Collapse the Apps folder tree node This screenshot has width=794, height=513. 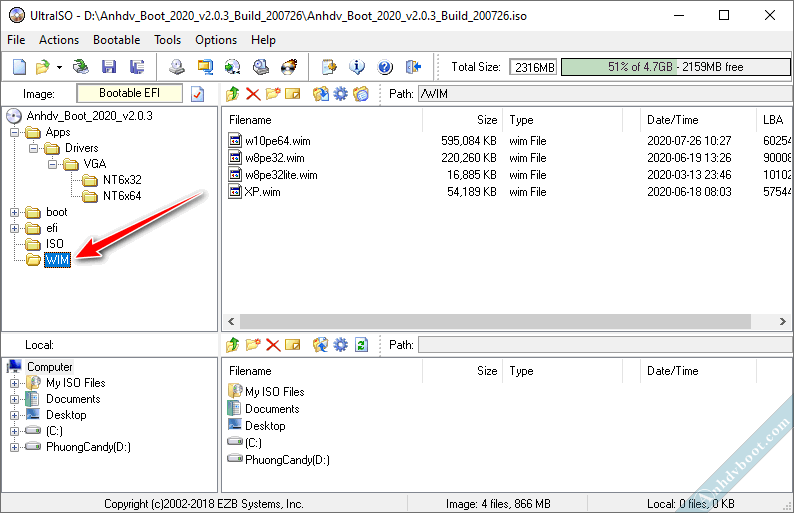click(x=15, y=133)
